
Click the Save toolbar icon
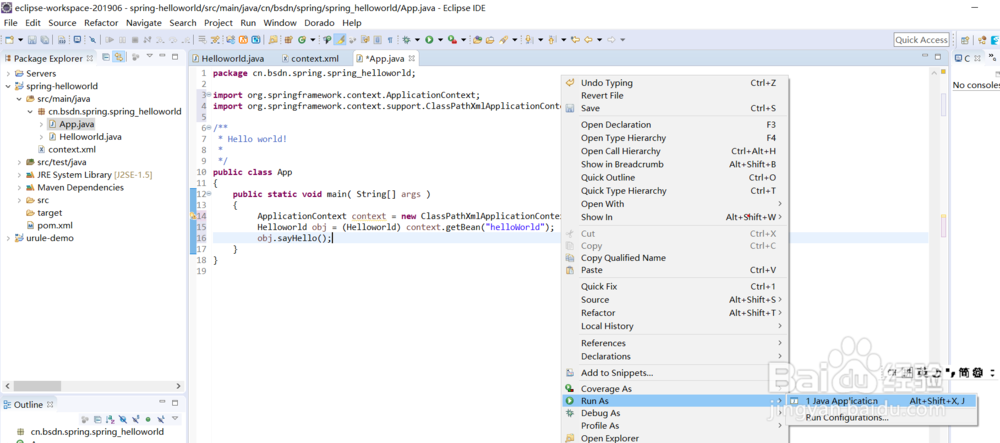coord(32,40)
